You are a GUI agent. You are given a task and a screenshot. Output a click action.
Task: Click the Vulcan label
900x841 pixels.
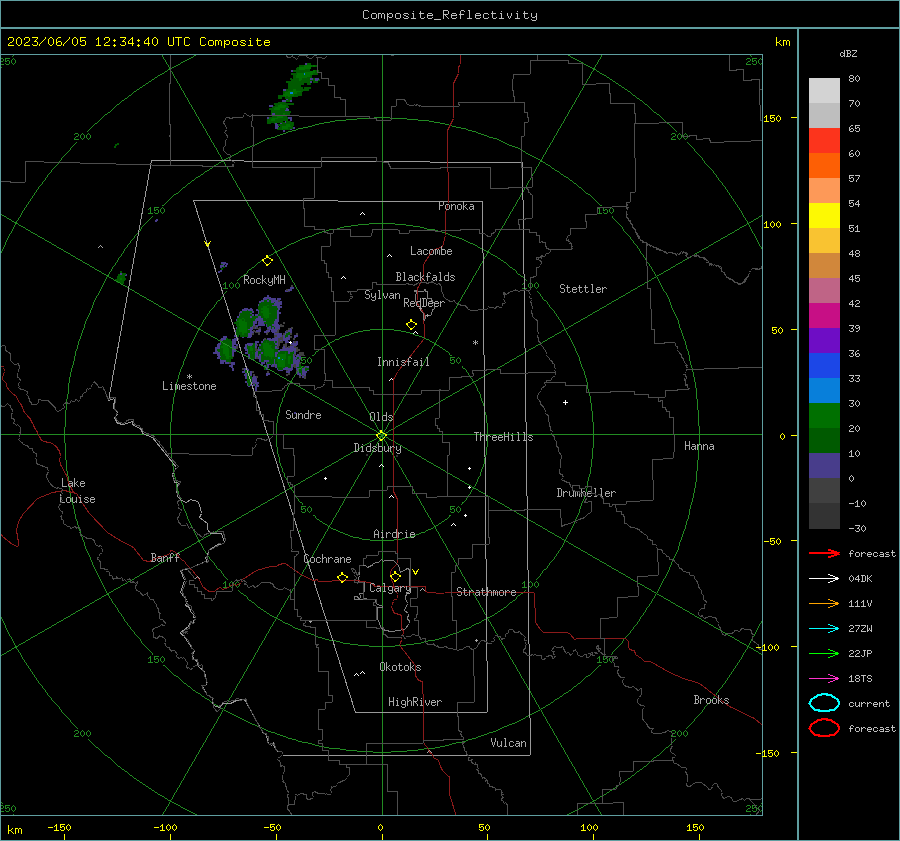pyautogui.click(x=508, y=743)
